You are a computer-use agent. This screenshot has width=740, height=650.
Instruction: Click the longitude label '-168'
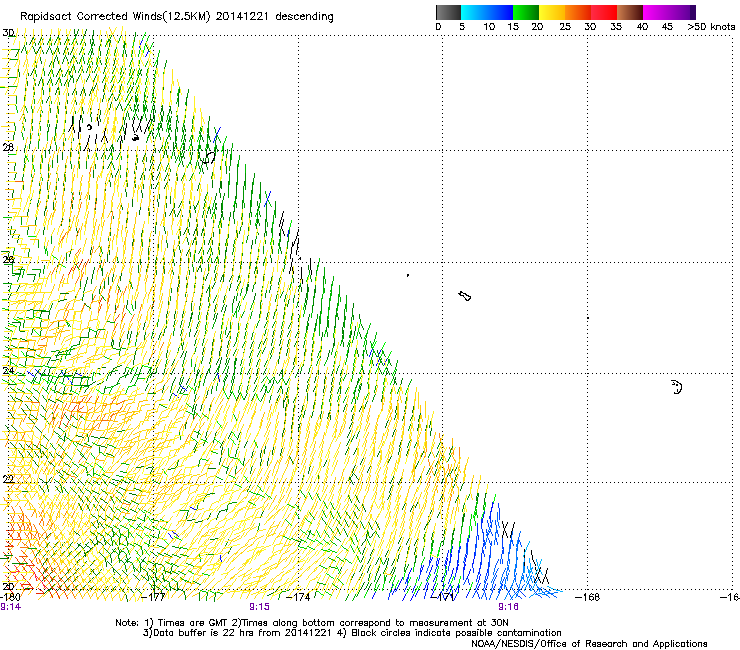(x=588, y=597)
